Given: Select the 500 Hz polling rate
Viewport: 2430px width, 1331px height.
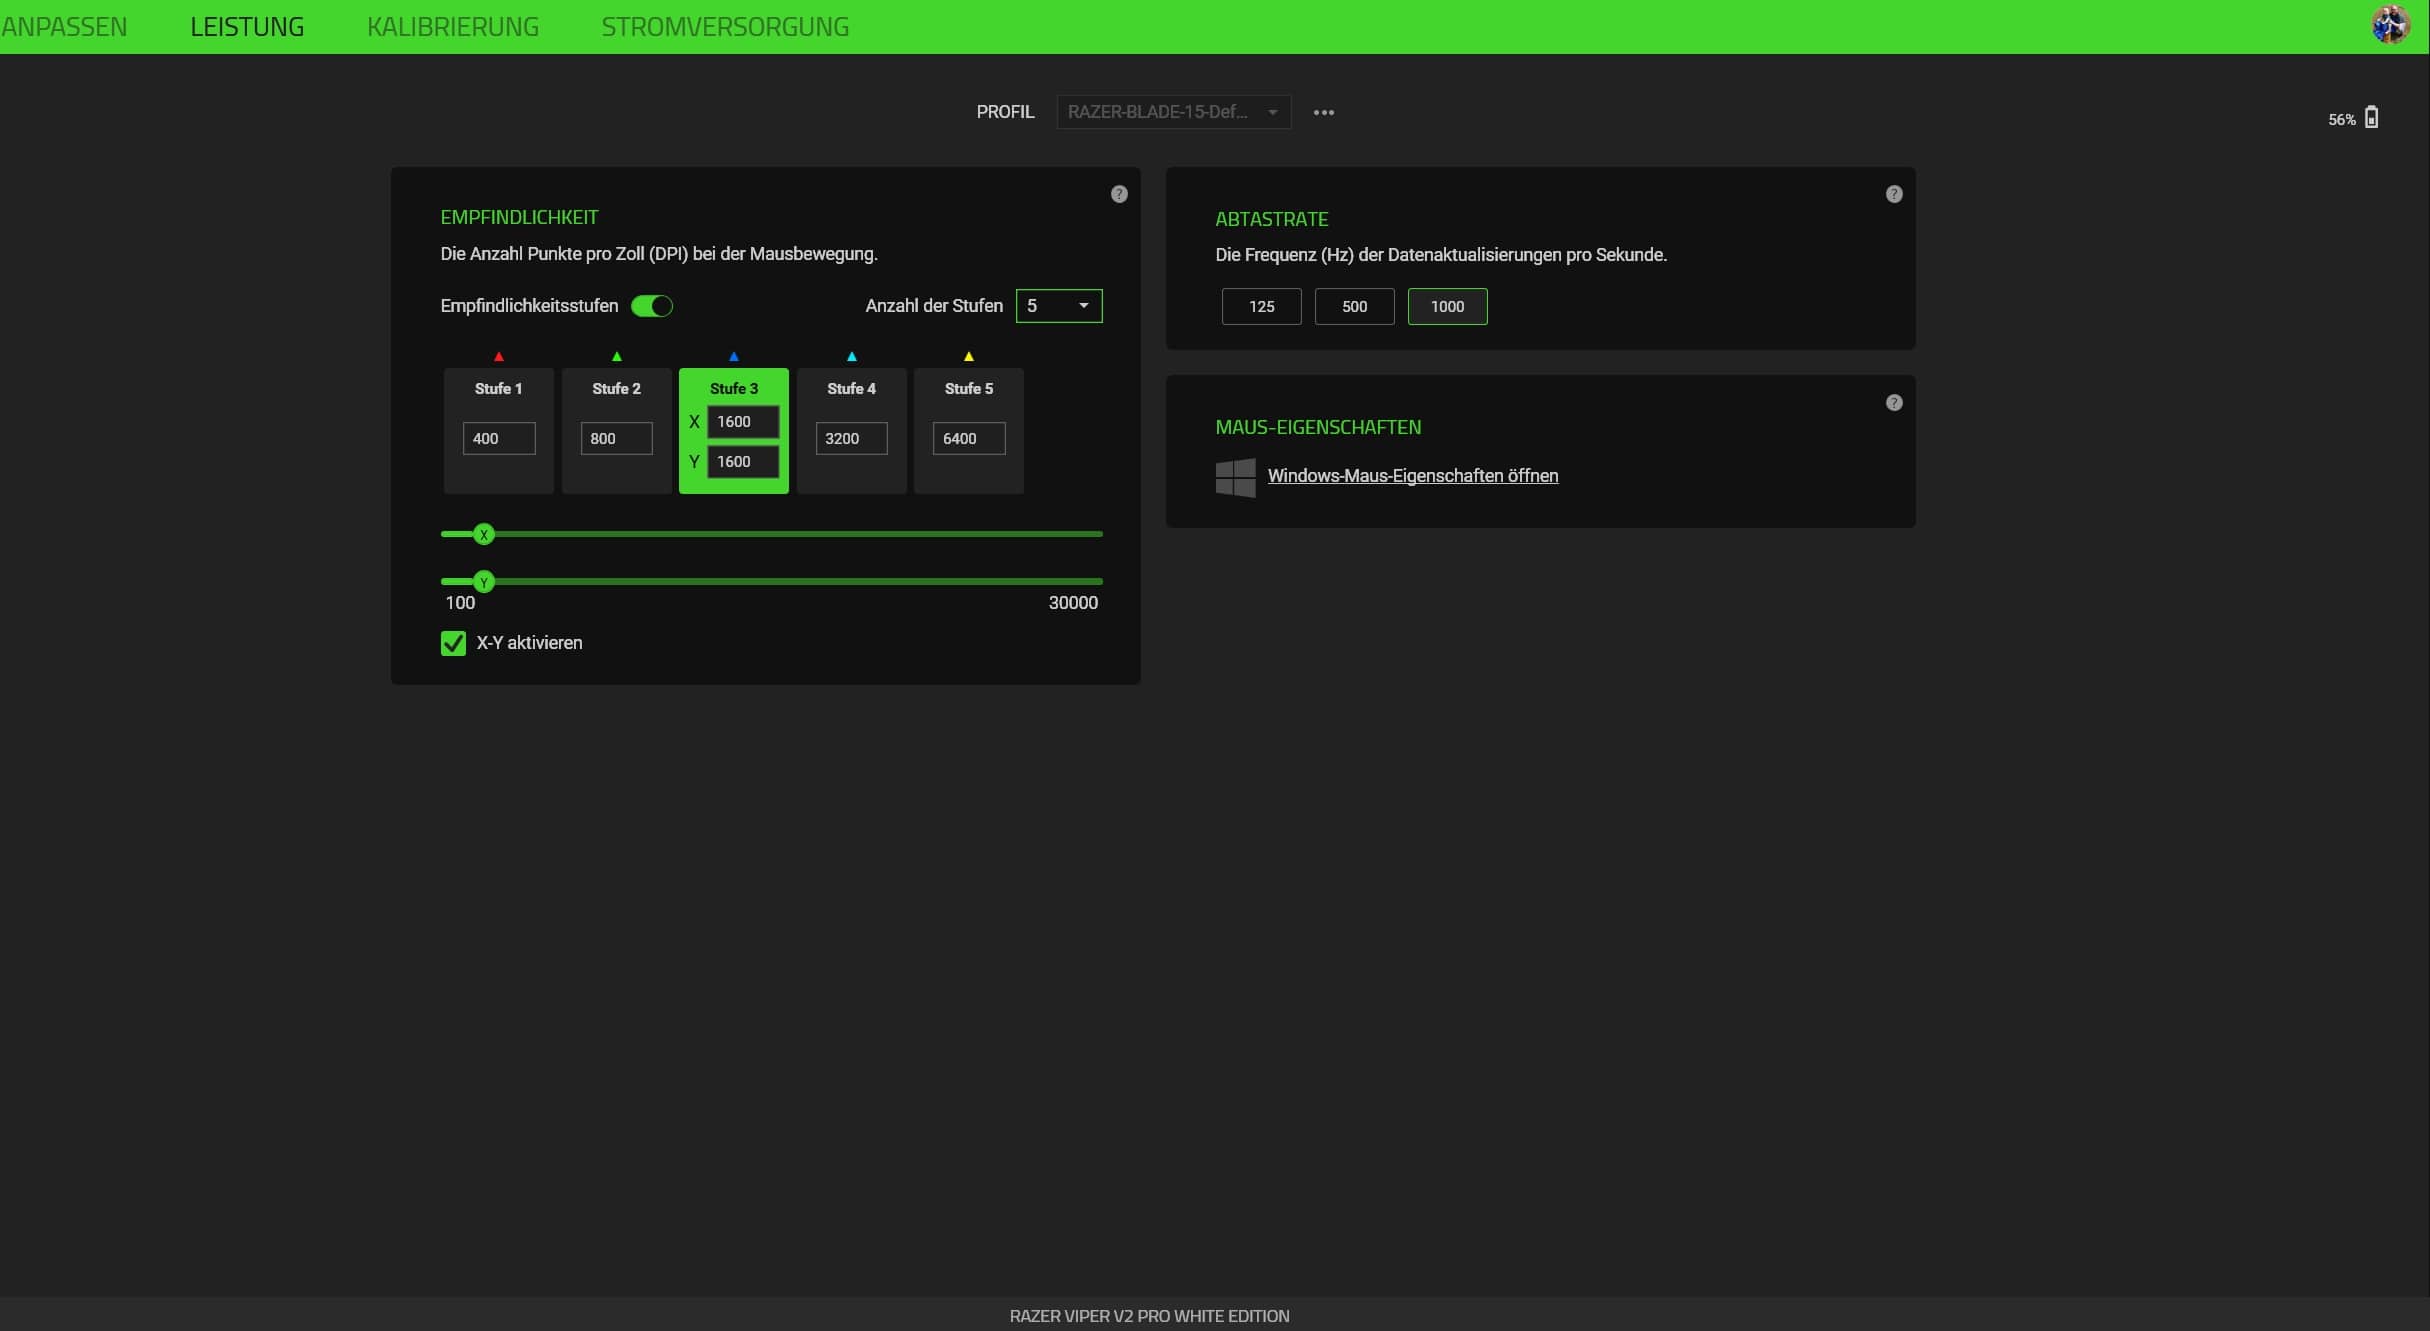Looking at the screenshot, I should click(x=1354, y=307).
